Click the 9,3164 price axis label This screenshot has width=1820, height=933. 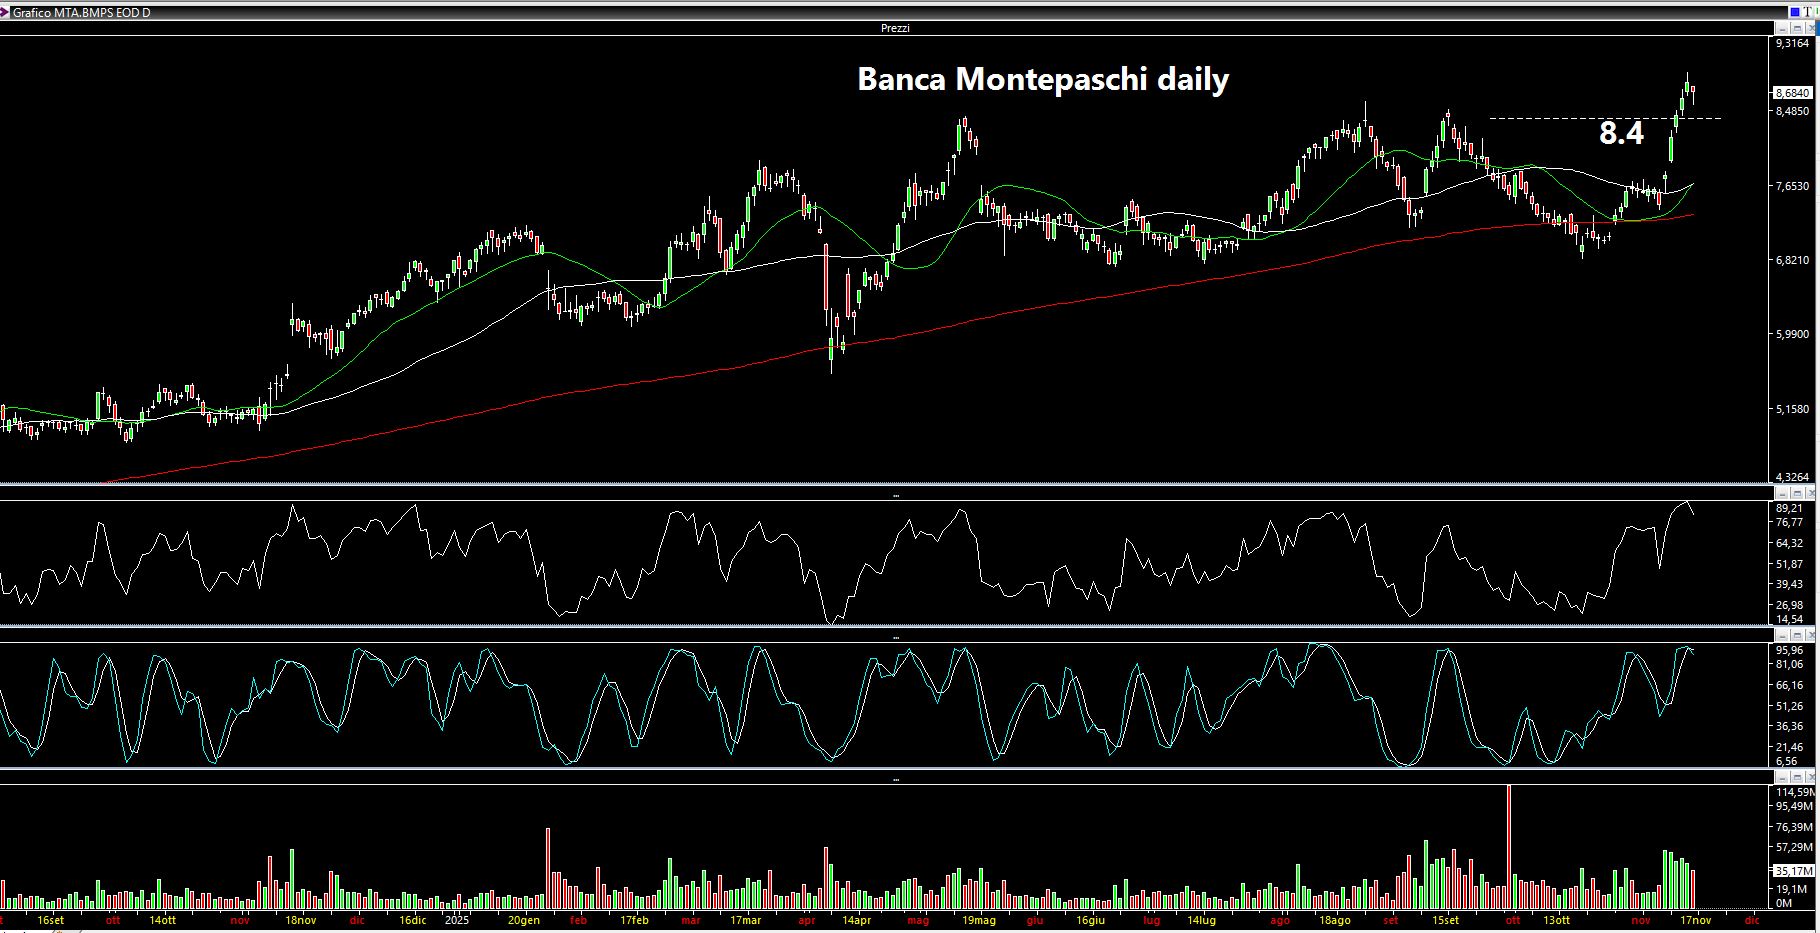click(x=1792, y=44)
